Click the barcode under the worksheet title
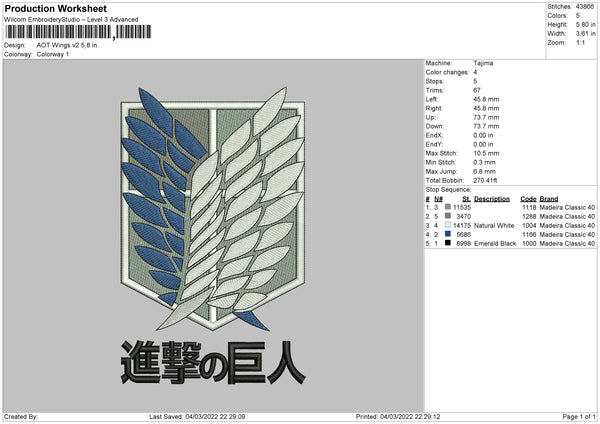This screenshot has height=424, width=600. tap(78, 32)
